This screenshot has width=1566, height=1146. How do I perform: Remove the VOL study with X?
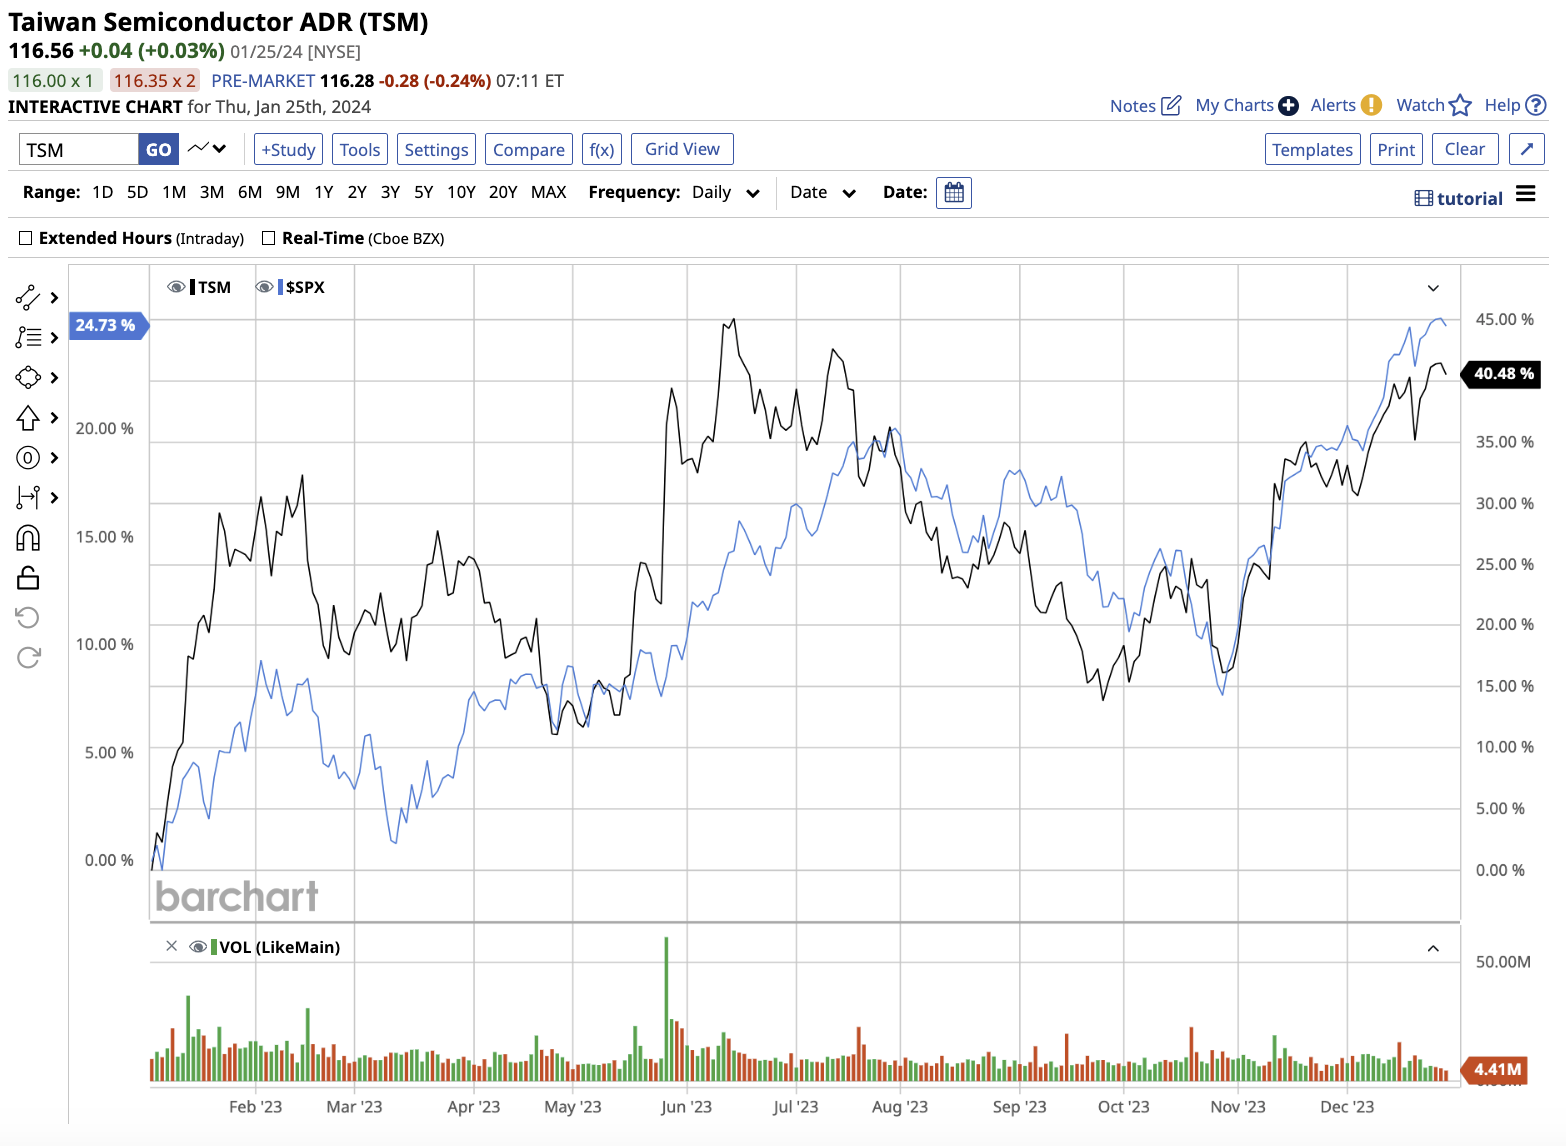click(x=171, y=946)
